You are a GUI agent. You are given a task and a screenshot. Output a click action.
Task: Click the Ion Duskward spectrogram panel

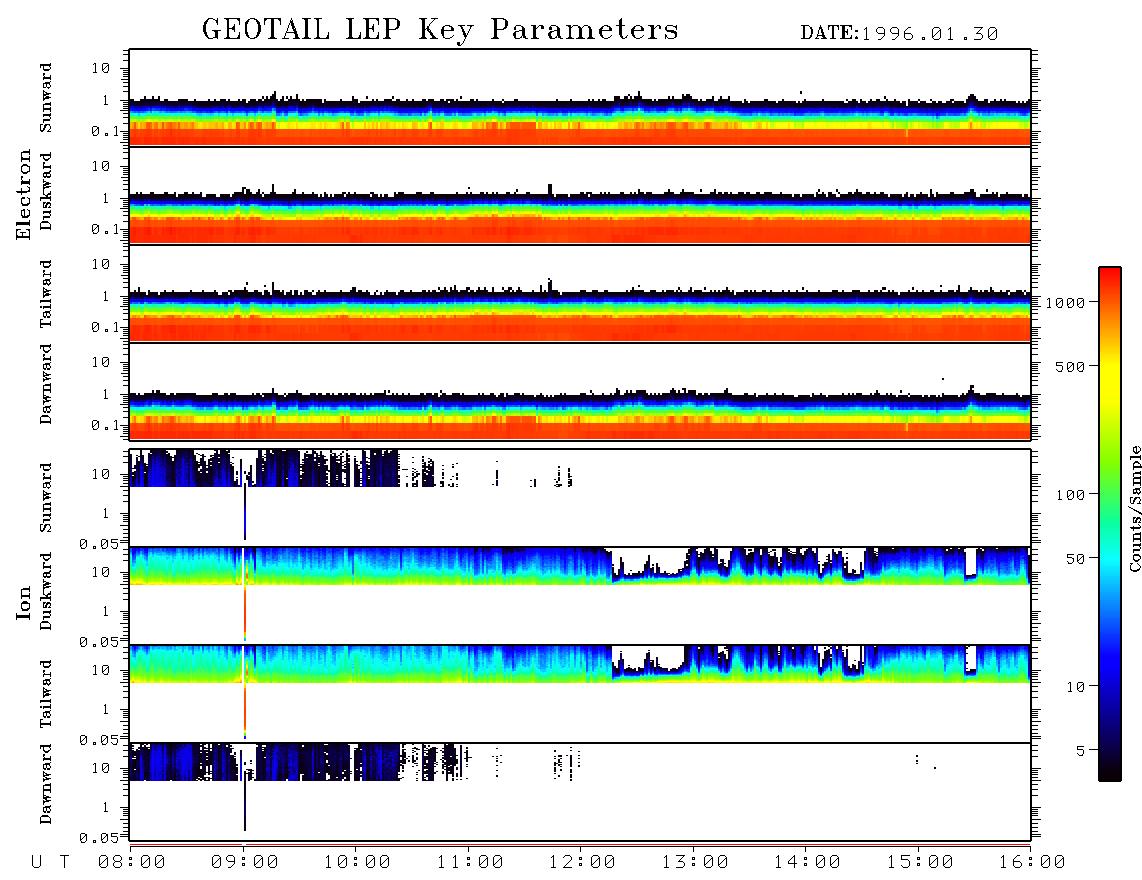tap(580, 595)
